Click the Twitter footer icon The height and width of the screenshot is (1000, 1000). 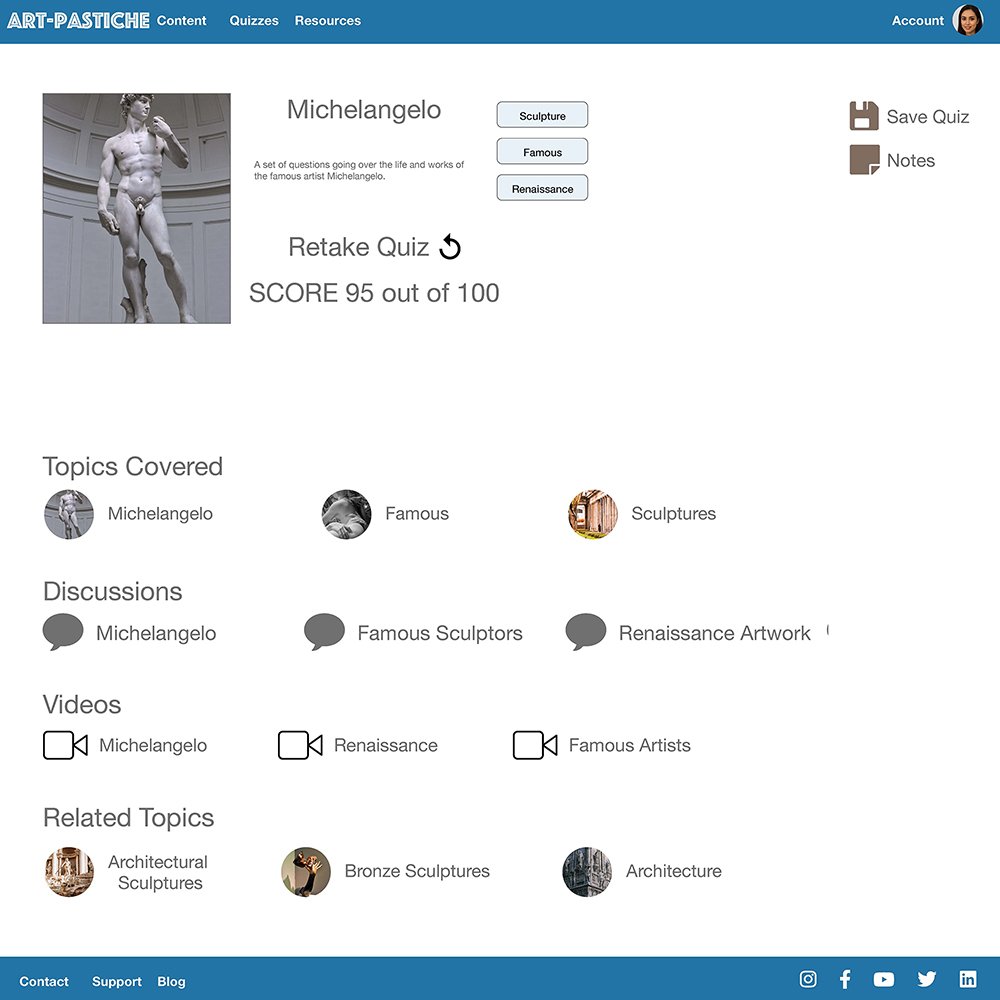coord(927,979)
